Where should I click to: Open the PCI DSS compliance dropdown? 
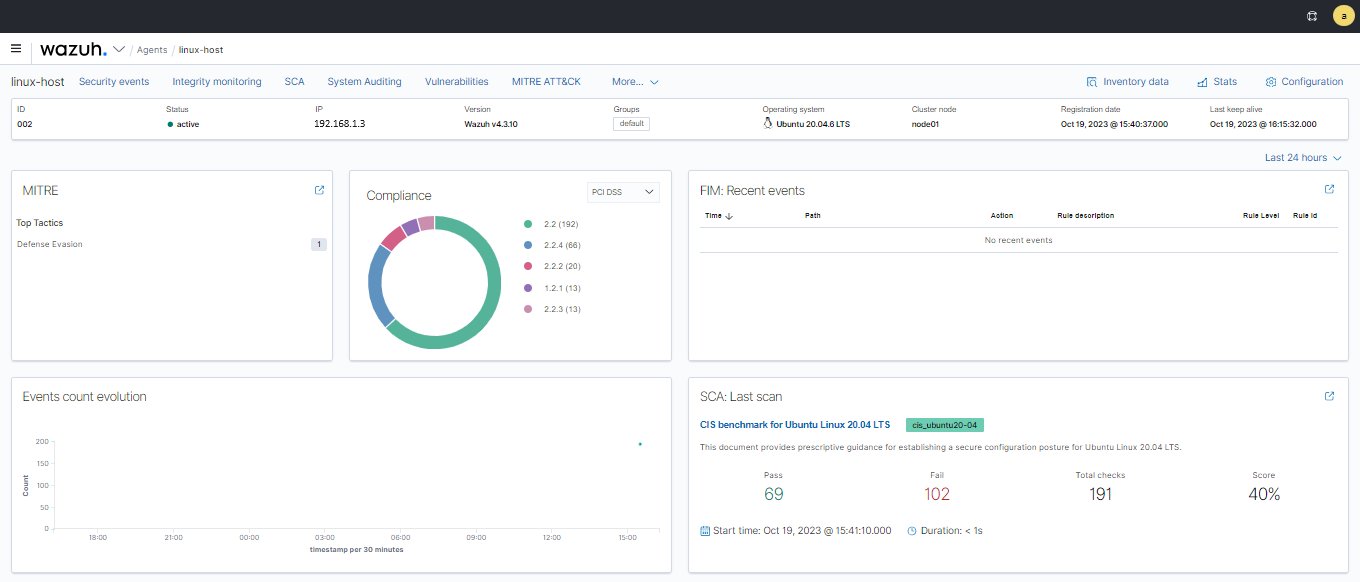pyautogui.click(x=623, y=191)
